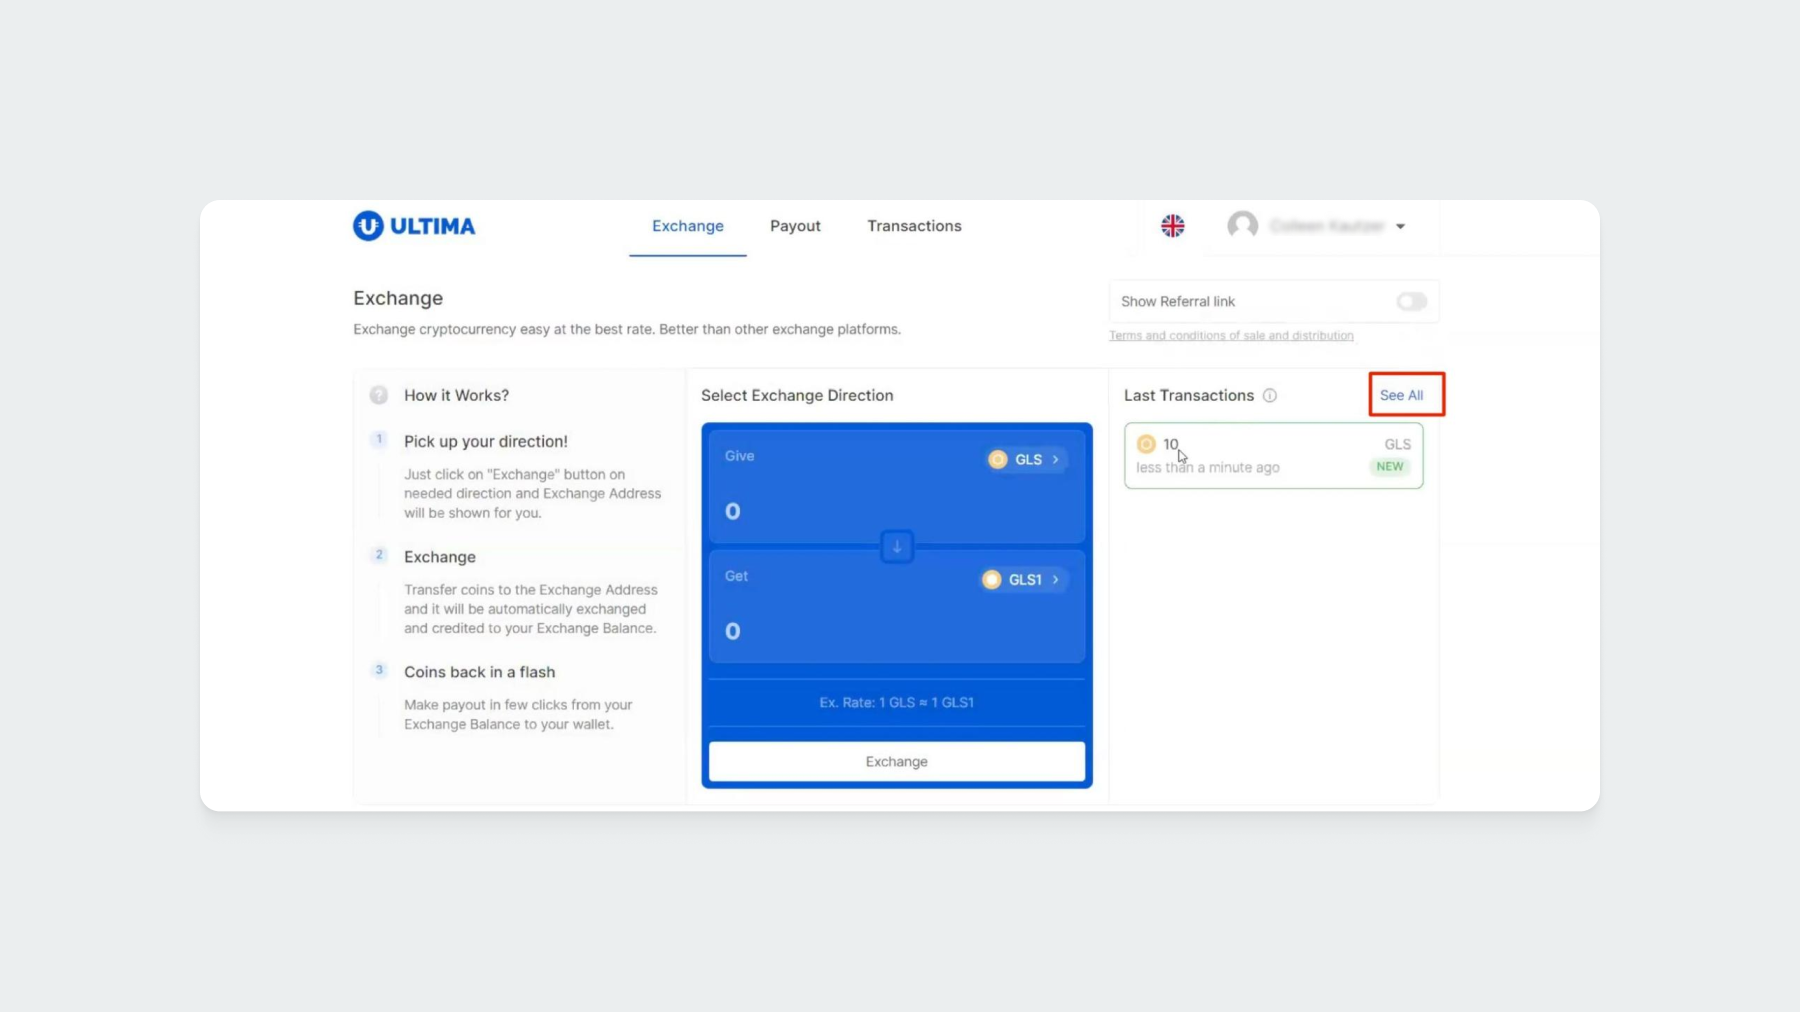This screenshot has height=1012, width=1800.
Task: Click the Give amount input field
Action: pos(850,512)
